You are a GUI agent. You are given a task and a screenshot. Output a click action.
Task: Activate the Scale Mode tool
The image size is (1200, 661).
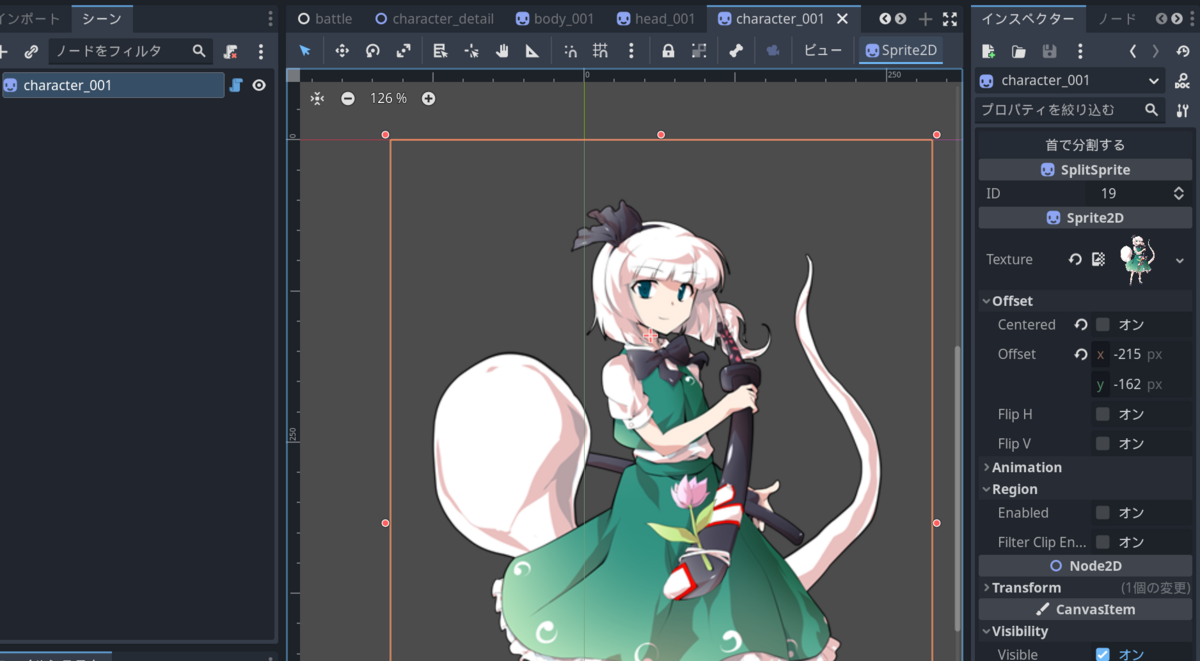coord(403,50)
